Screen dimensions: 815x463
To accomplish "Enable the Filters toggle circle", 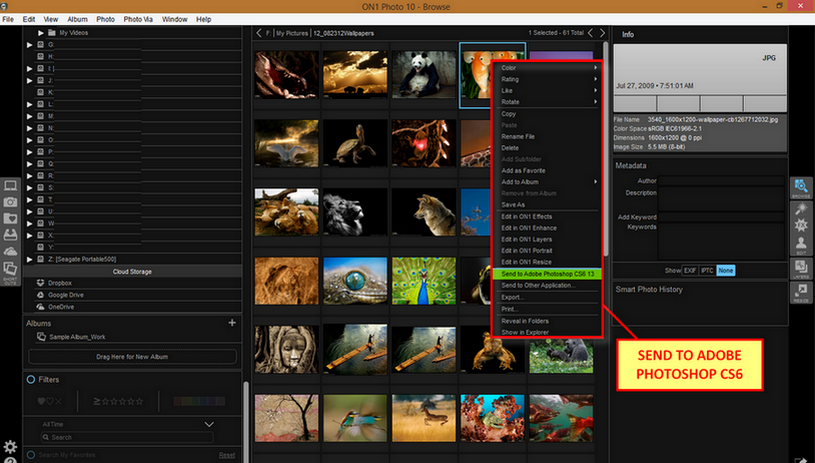I will click(x=31, y=379).
